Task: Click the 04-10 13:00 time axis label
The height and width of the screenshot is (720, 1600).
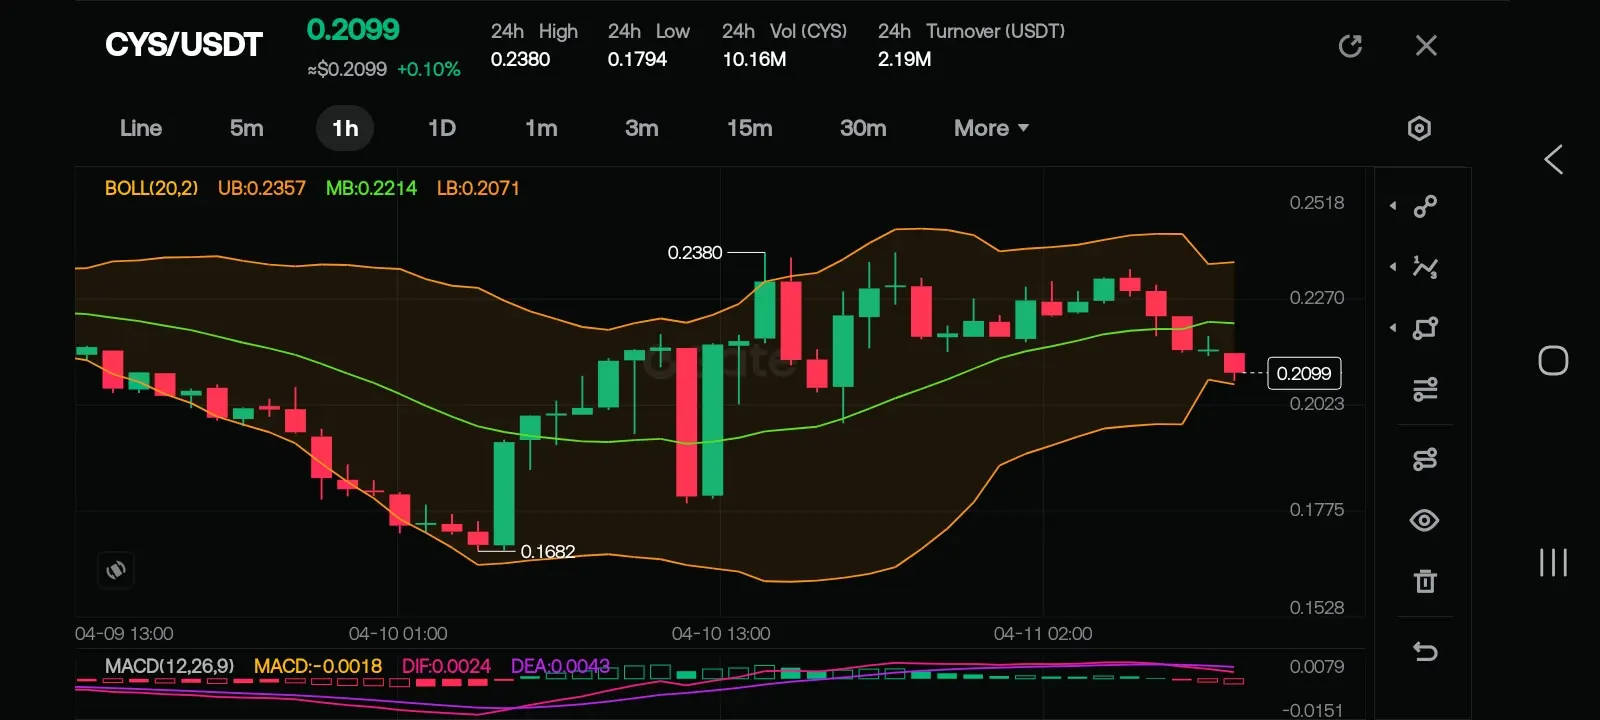Action: 721,634
